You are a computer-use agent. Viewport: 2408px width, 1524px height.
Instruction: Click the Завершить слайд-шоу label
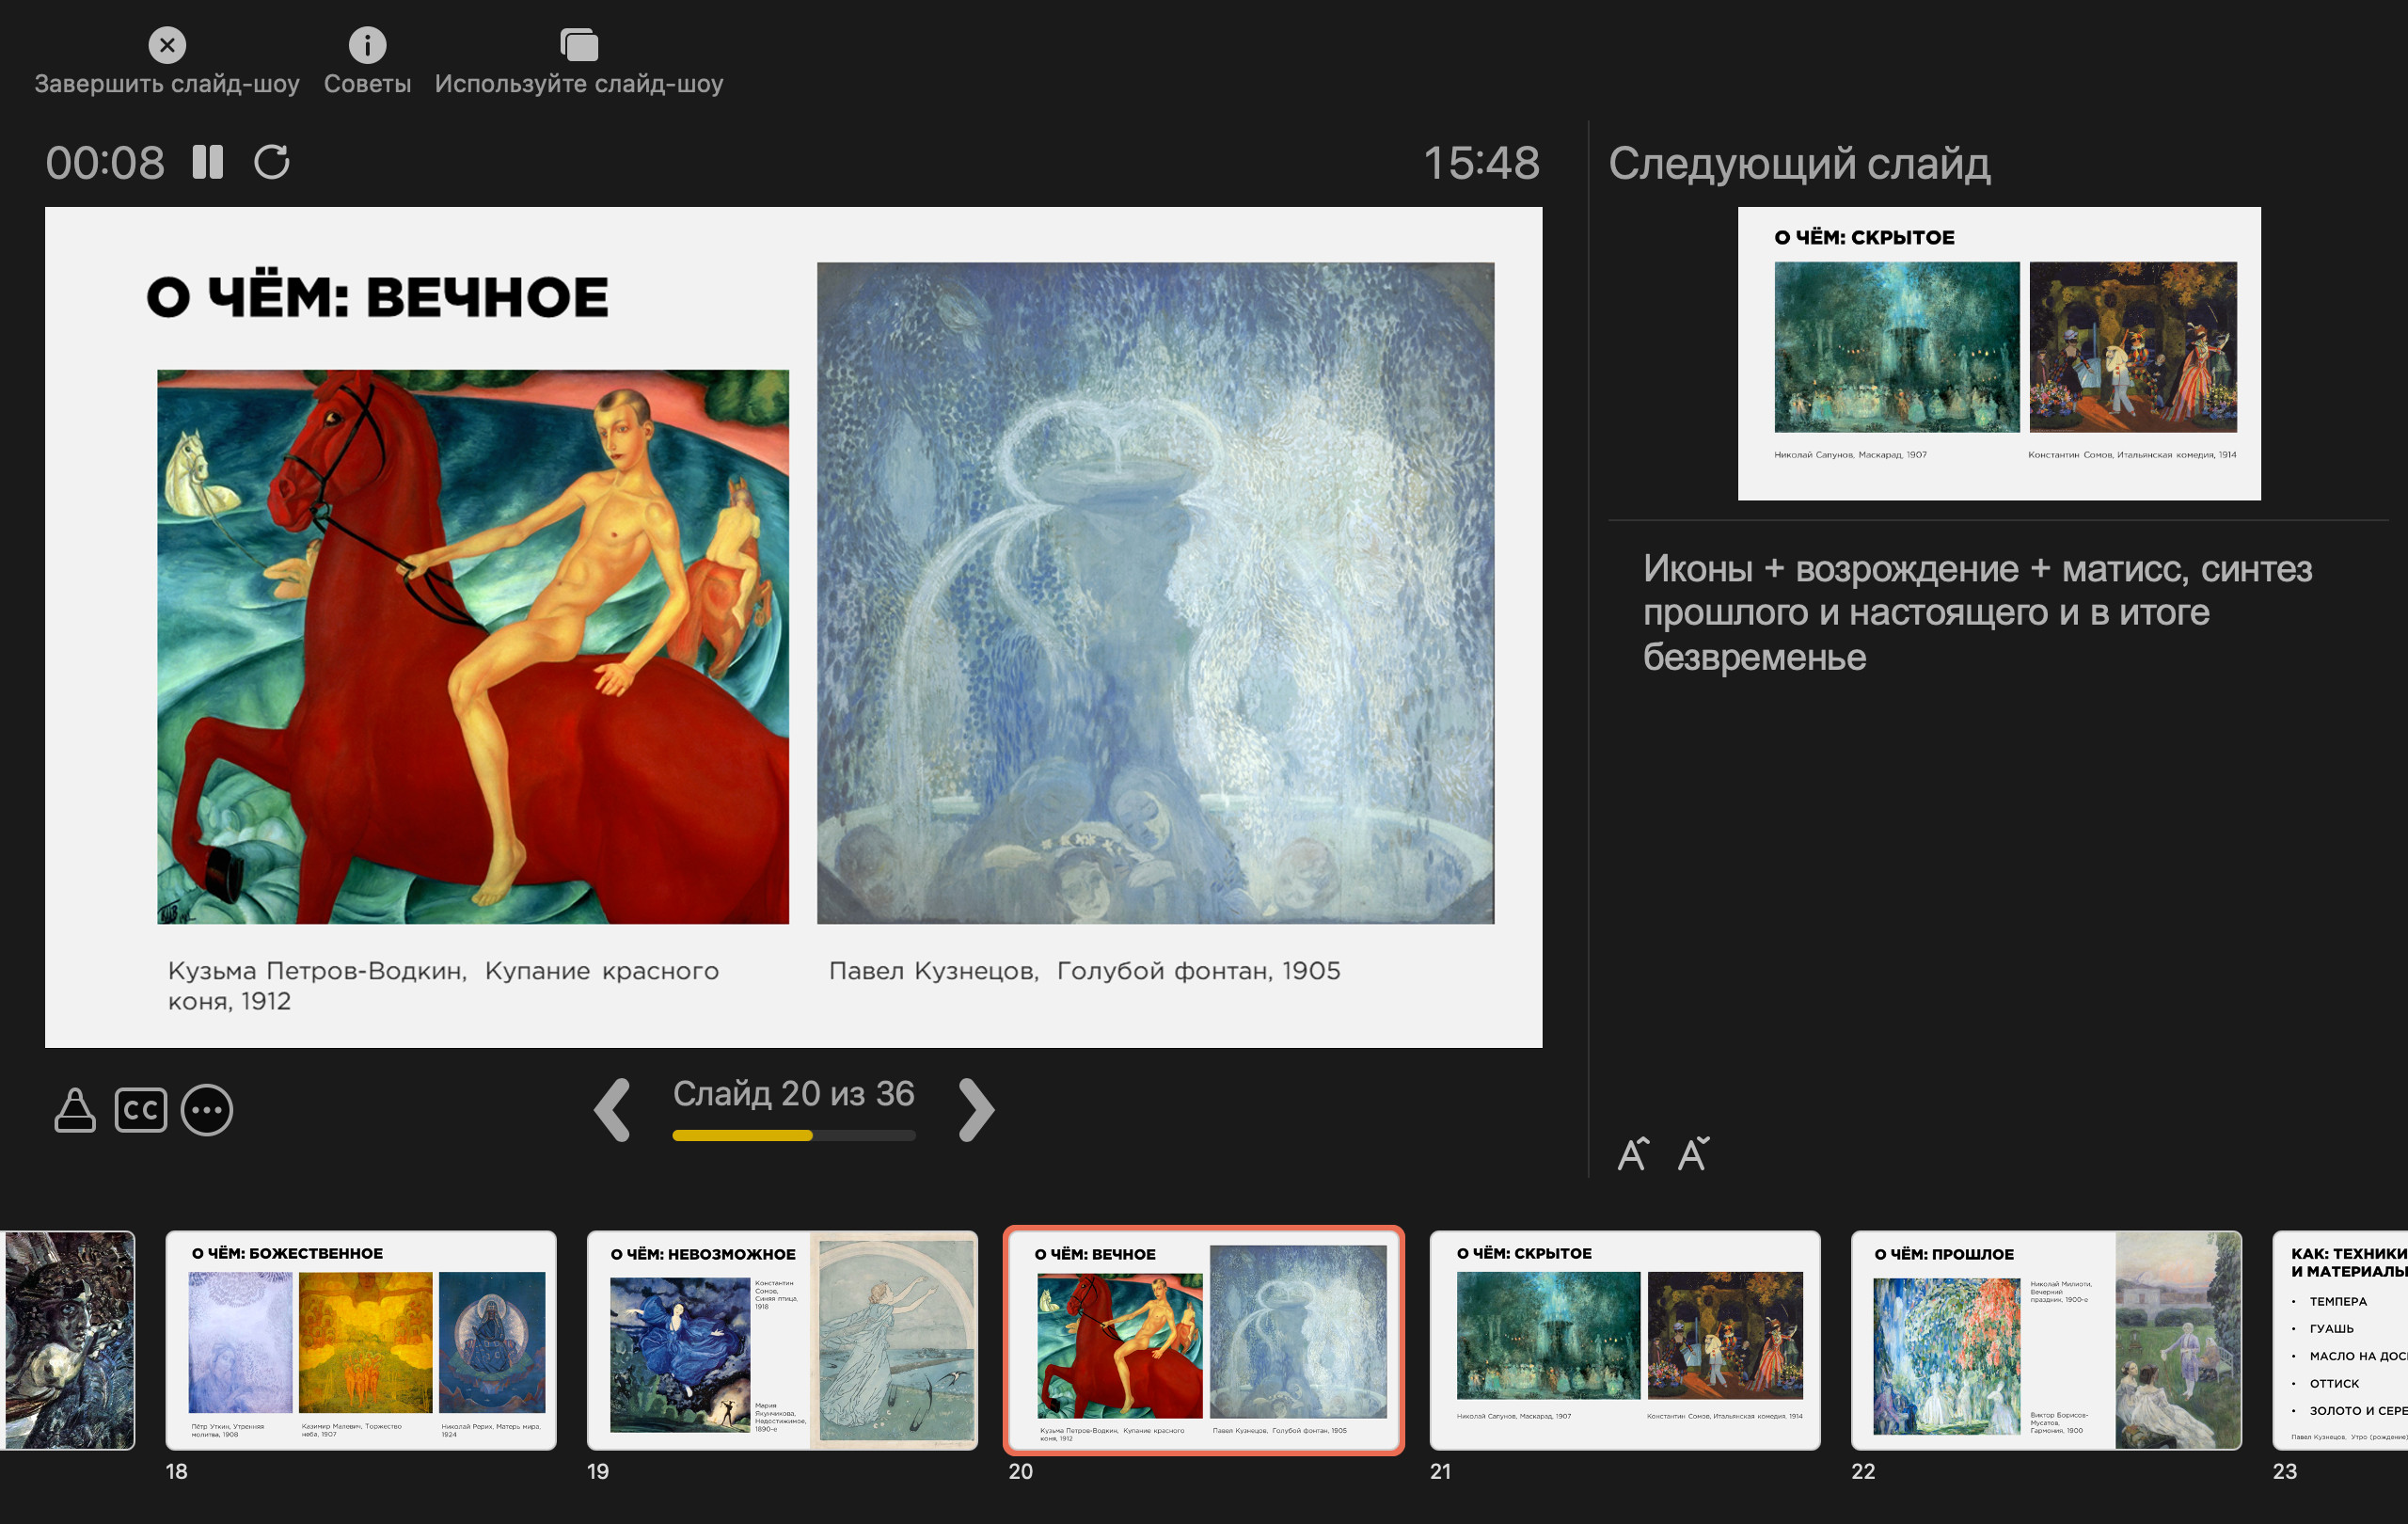(x=167, y=84)
